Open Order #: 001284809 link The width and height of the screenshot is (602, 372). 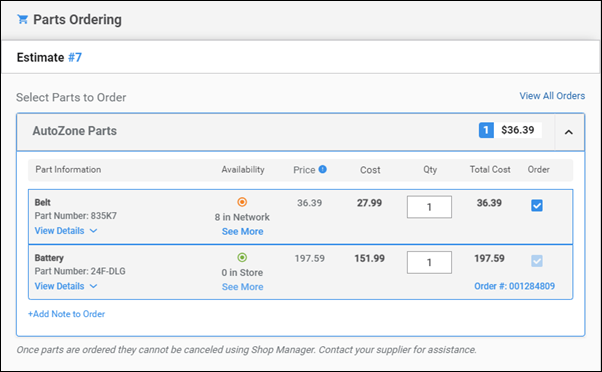coord(514,286)
